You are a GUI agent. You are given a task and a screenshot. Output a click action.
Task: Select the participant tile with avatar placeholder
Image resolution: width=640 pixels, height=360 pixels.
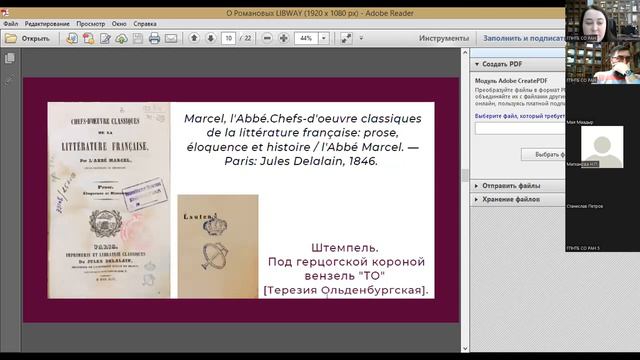pos(602,147)
